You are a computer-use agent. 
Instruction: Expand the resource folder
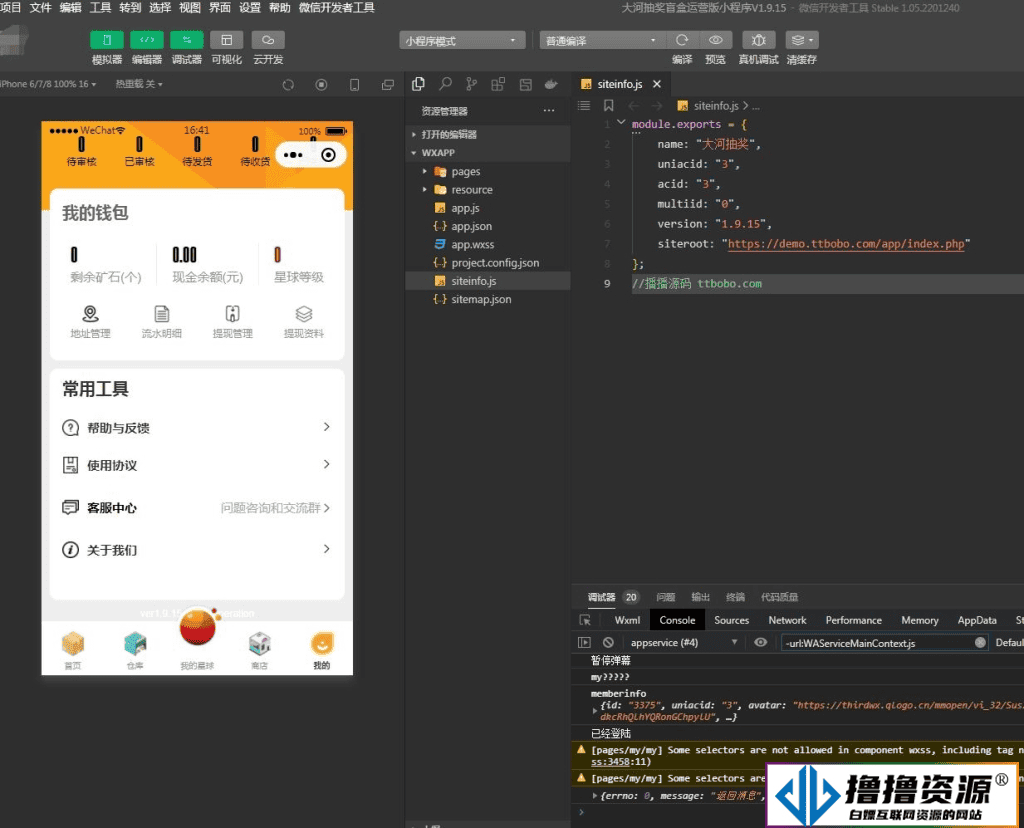pos(487,190)
